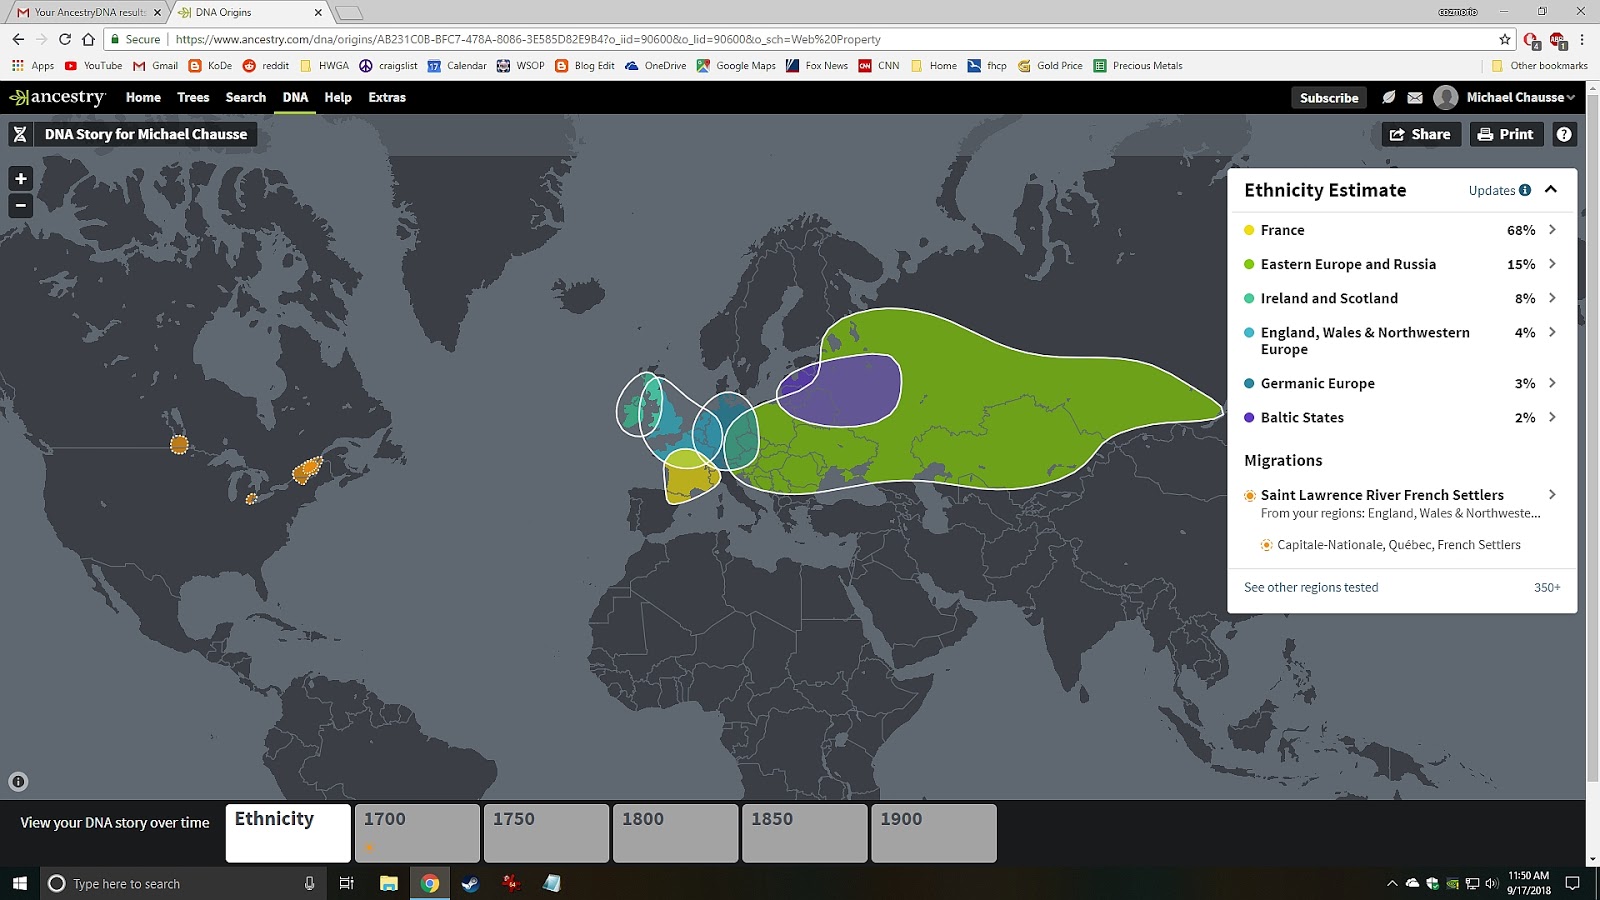
Task: Open the messages envelope icon
Action: pos(1415,97)
